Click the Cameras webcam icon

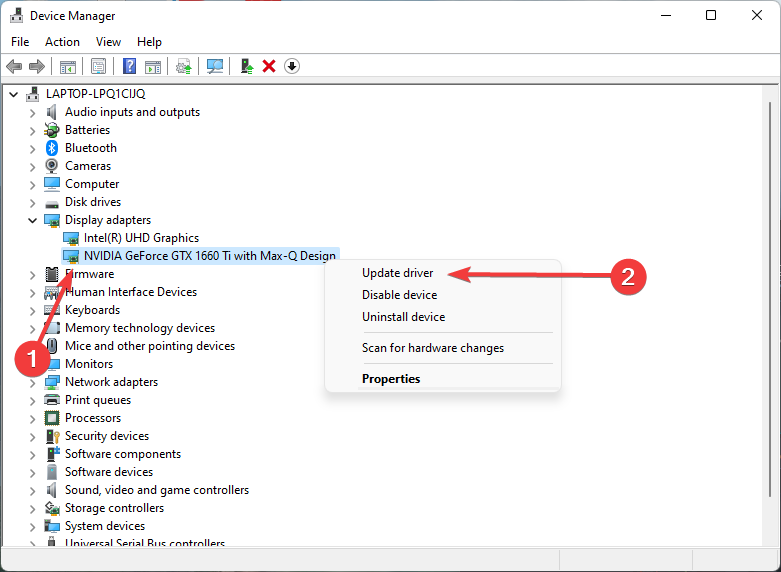52,166
